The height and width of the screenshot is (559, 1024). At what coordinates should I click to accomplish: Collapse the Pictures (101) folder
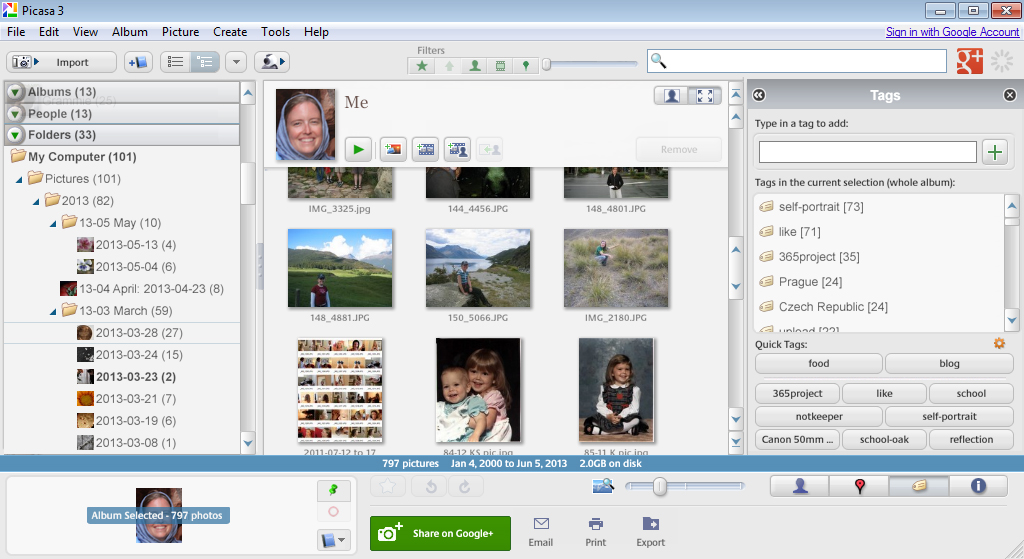click(19, 179)
